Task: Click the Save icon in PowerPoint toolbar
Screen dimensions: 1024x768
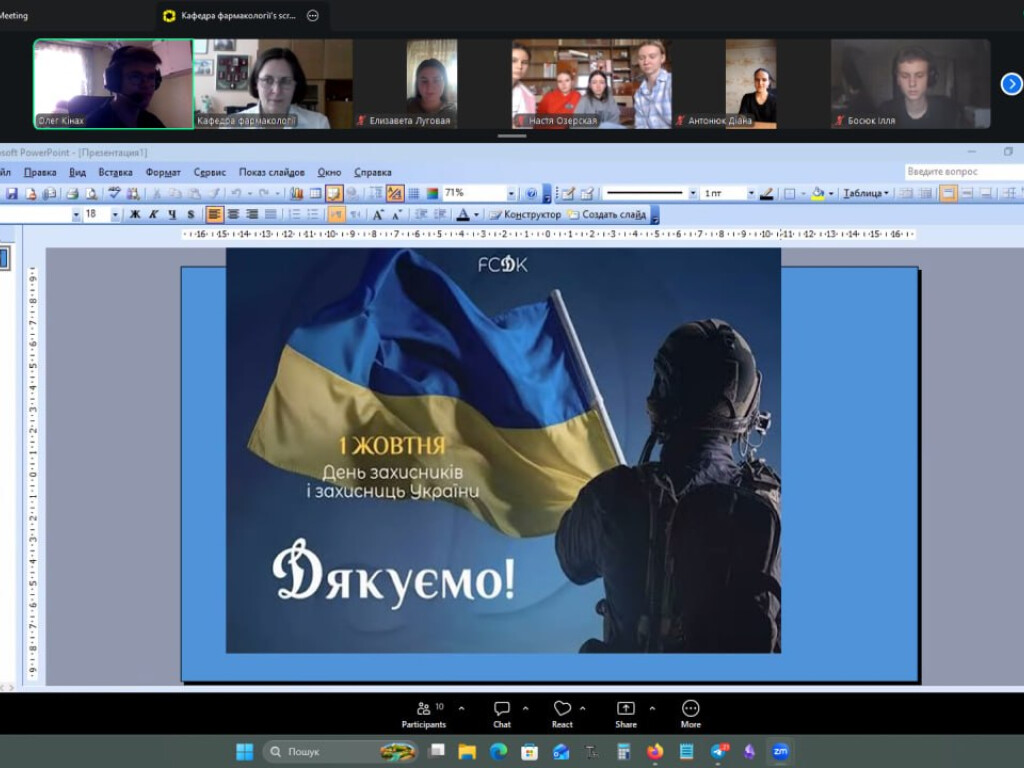Action: coord(11,193)
